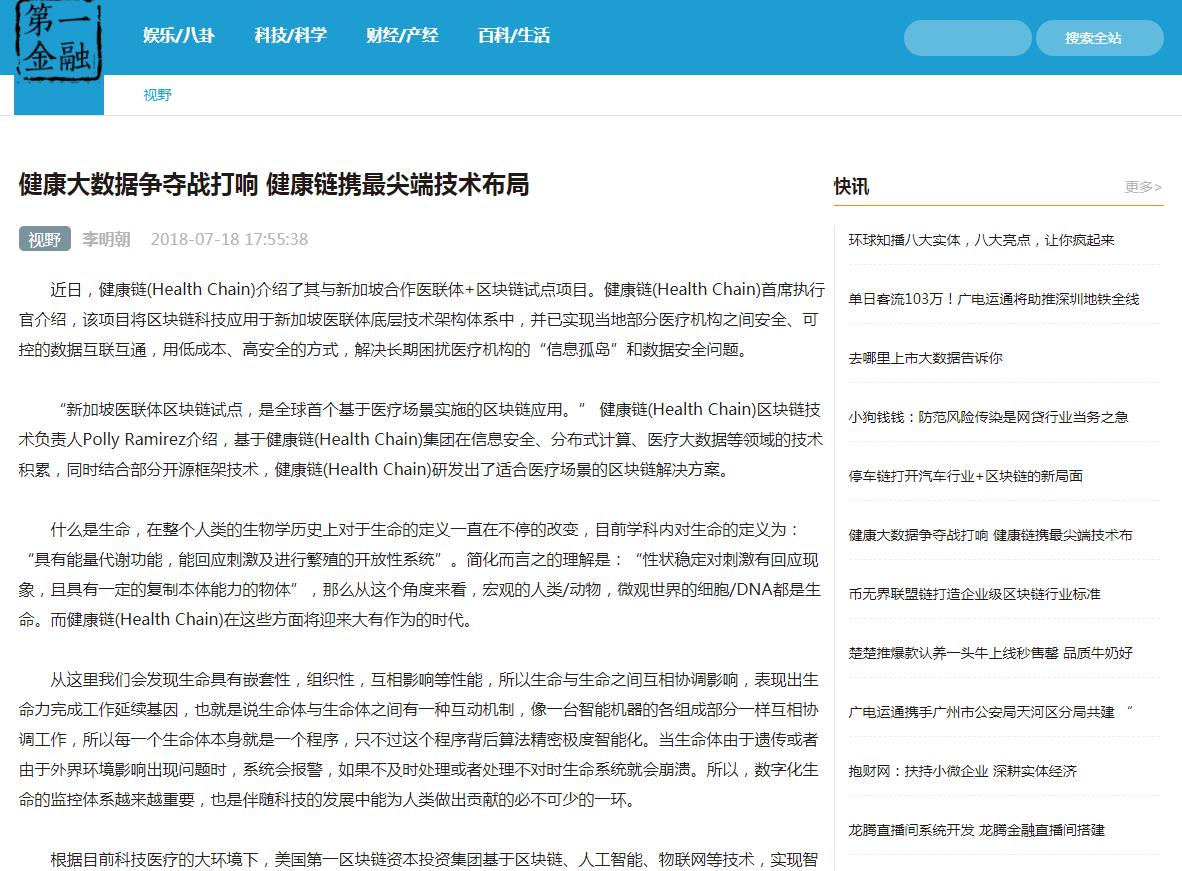Open news 去哪里上市大数据告诉你
Screen dimensions: 1182x871
(925, 357)
